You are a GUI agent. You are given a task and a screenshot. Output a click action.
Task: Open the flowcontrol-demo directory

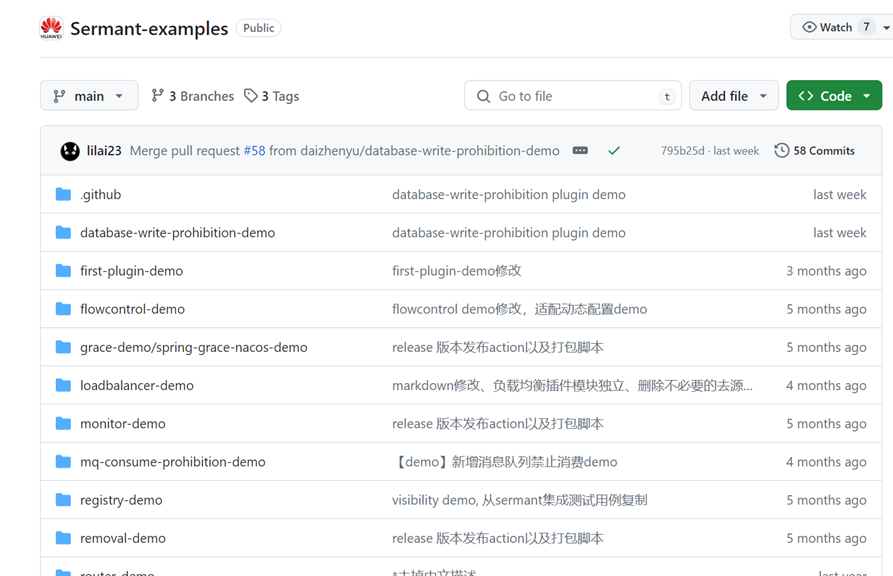tap(133, 309)
